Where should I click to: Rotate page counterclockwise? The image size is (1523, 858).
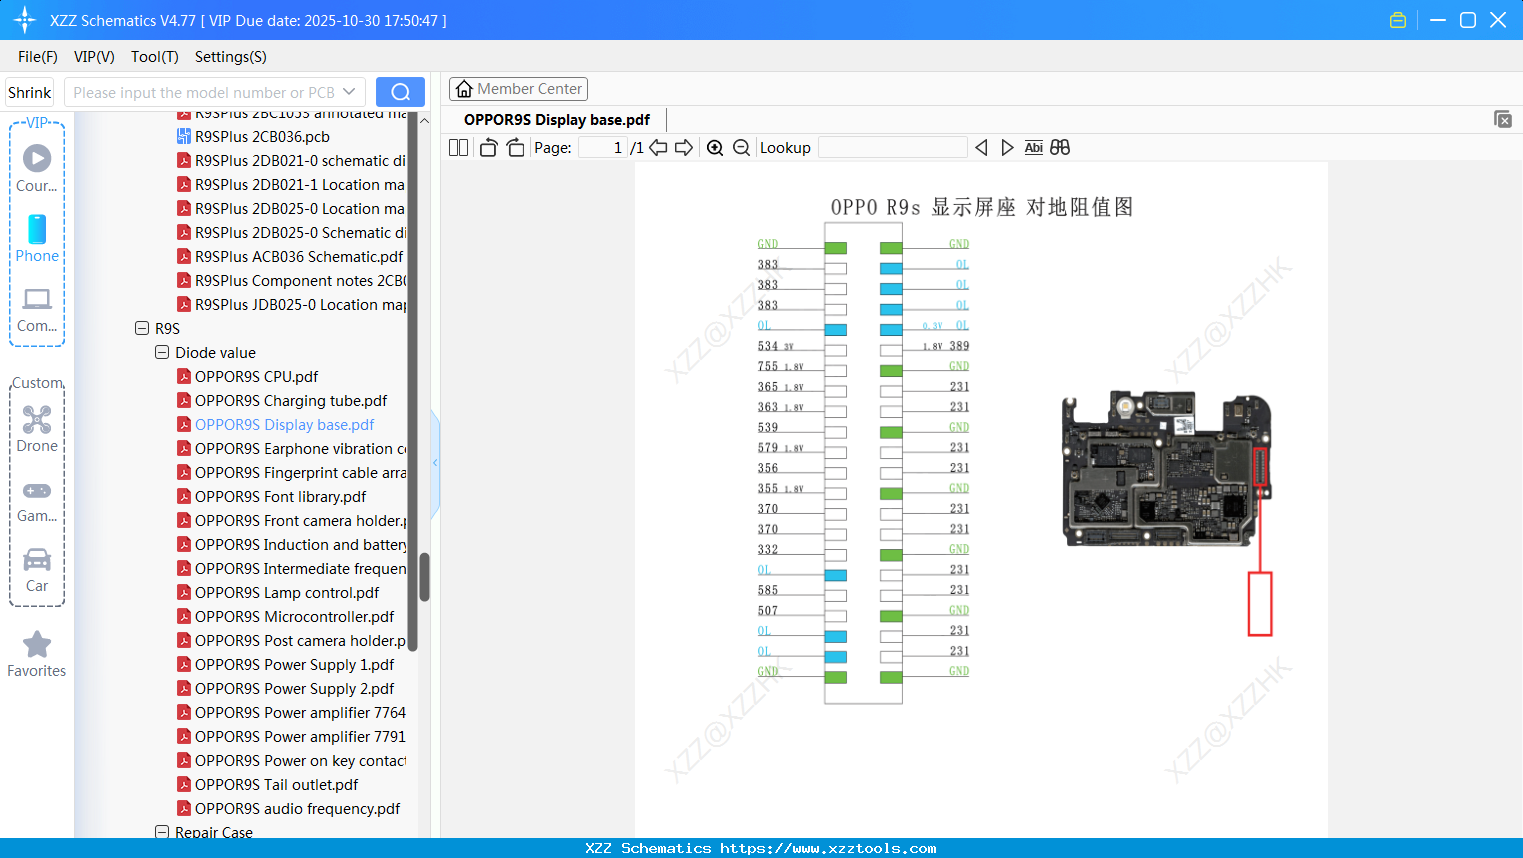[x=488, y=147]
